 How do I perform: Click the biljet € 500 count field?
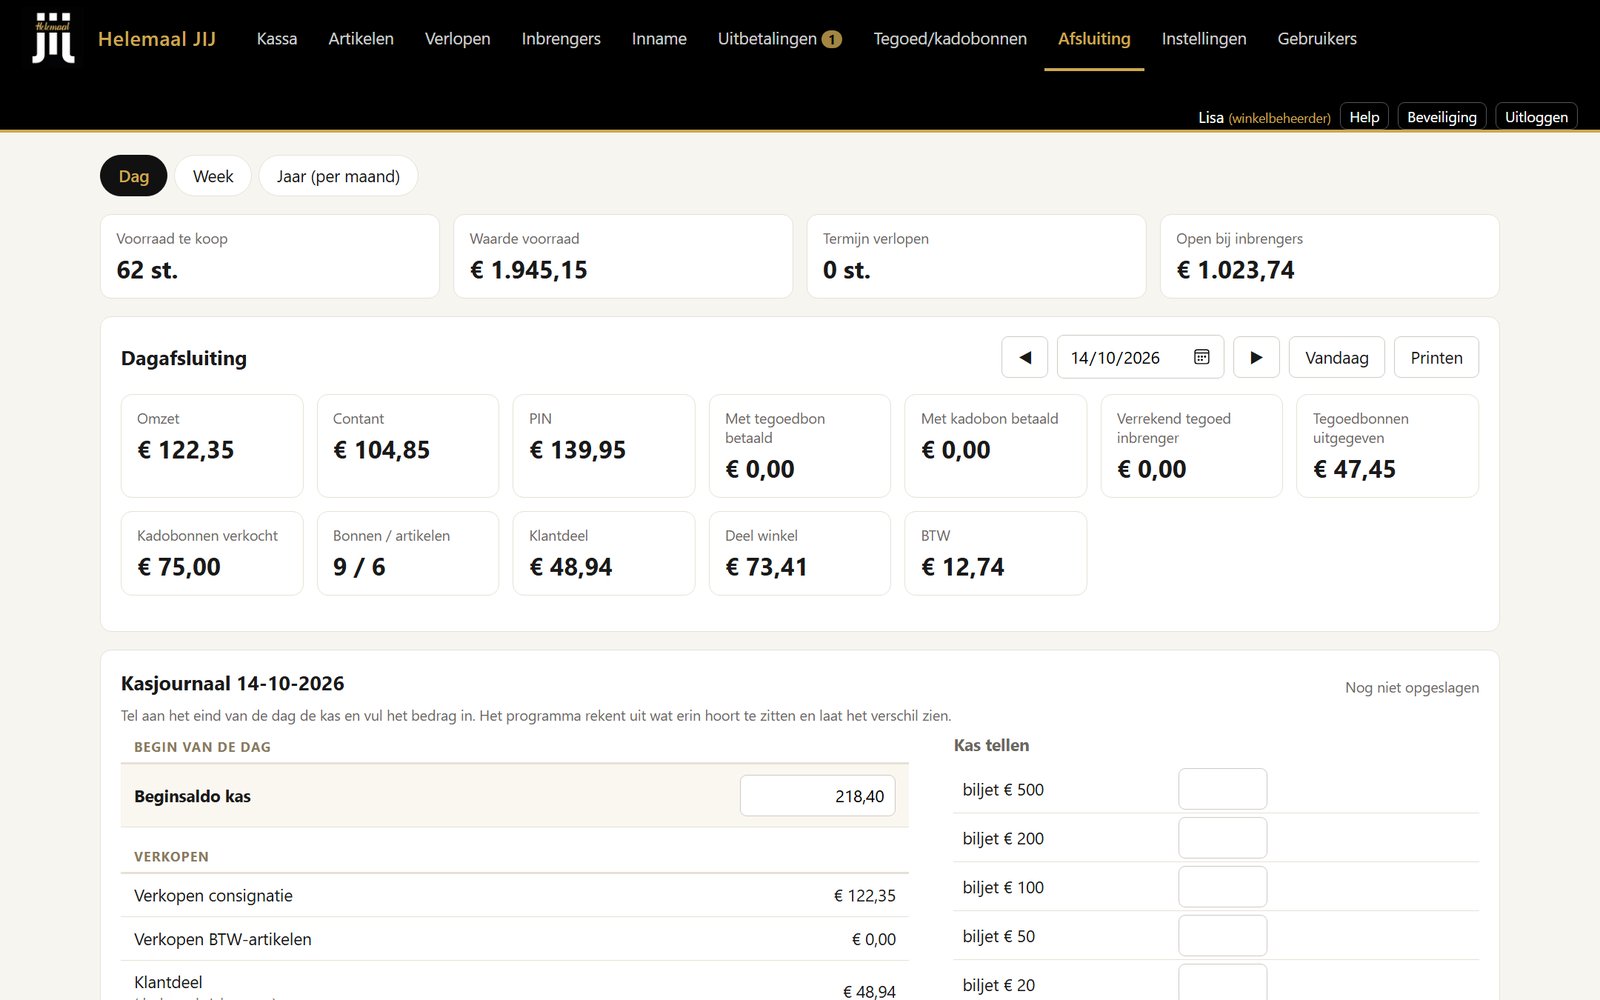coord(1222,789)
